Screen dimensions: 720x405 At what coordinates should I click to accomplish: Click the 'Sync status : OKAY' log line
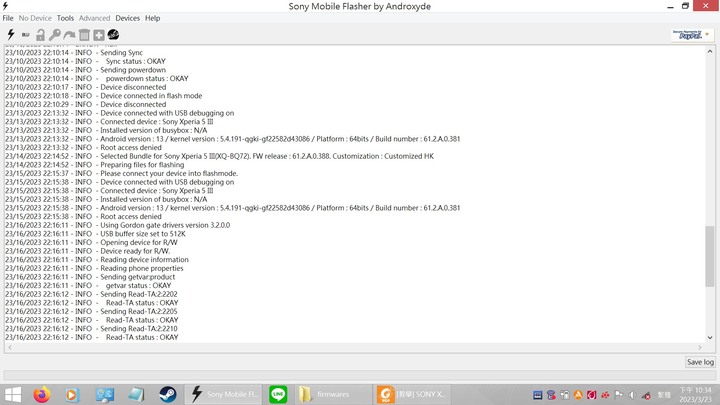pos(85,62)
